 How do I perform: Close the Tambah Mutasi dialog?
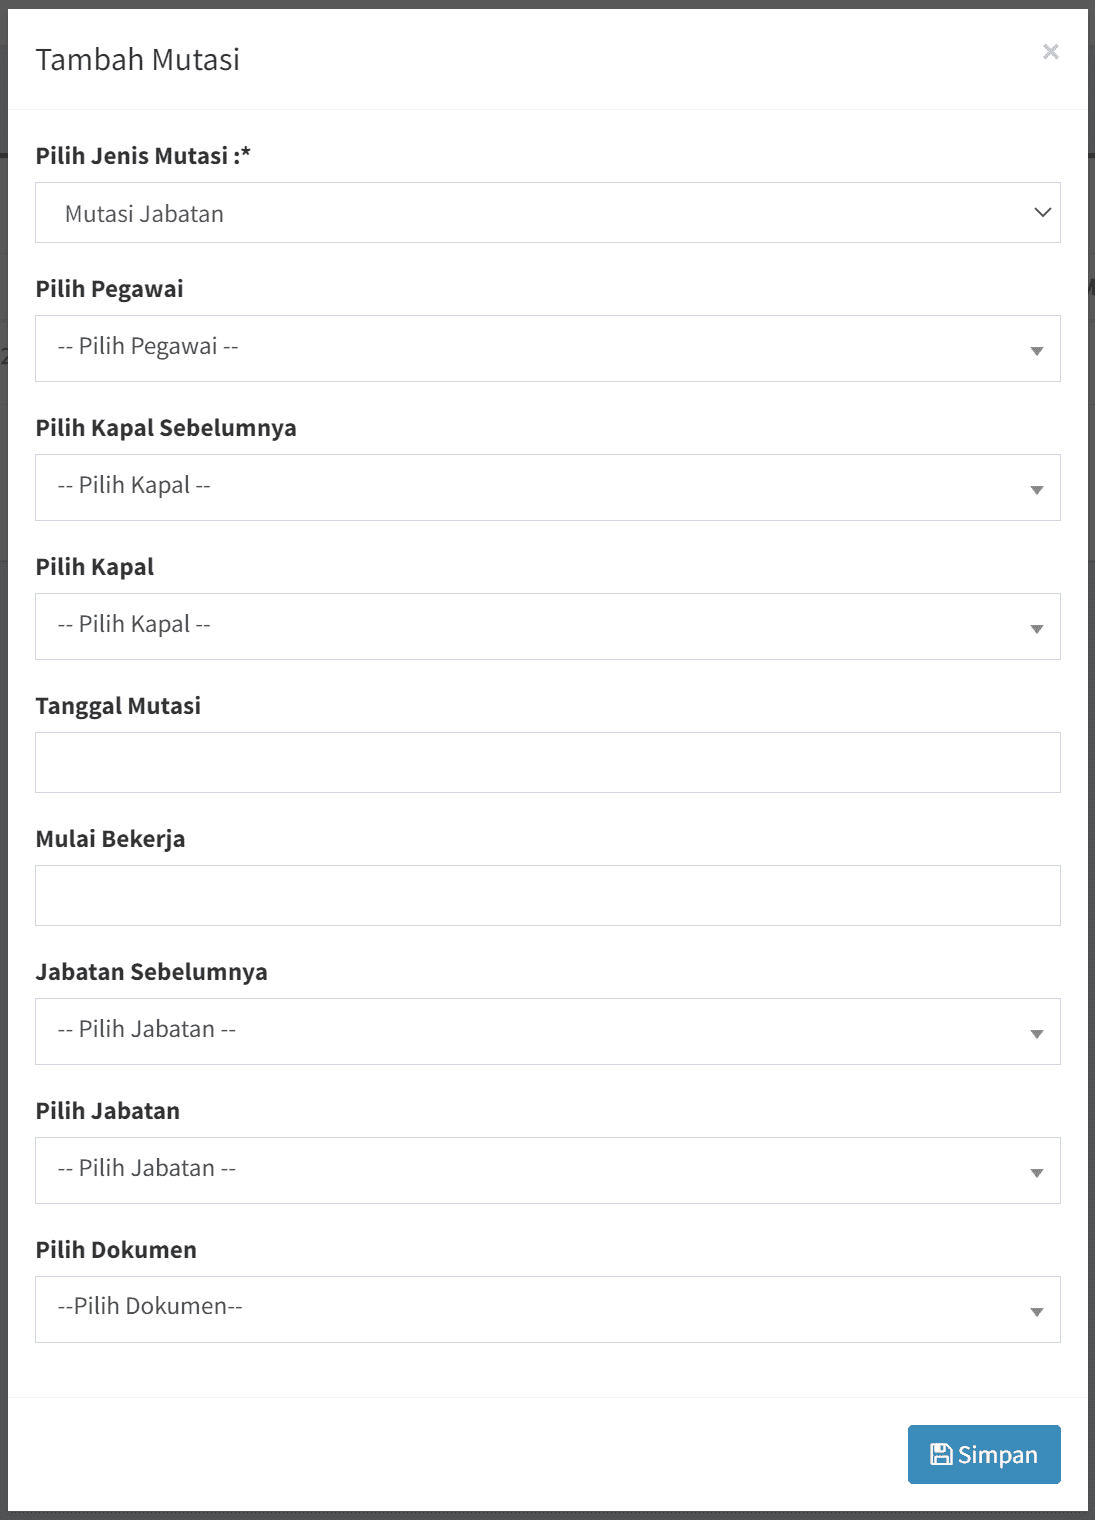pos(1050,52)
